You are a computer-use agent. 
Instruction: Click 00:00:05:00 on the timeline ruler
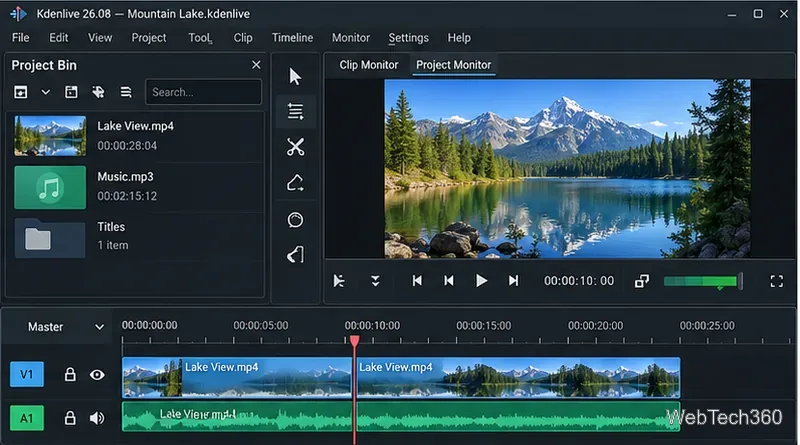261,326
